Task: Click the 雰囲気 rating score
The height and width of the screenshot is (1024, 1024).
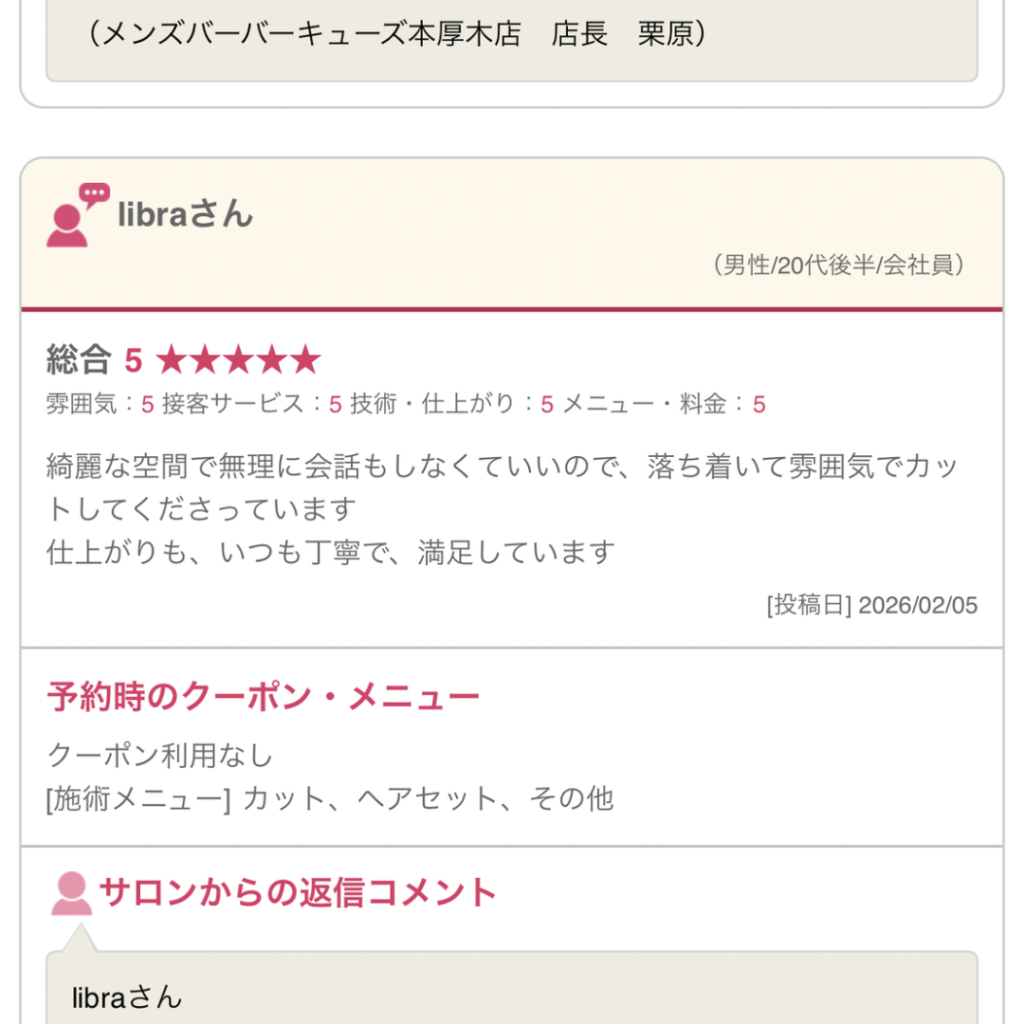Action: point(147,404)
